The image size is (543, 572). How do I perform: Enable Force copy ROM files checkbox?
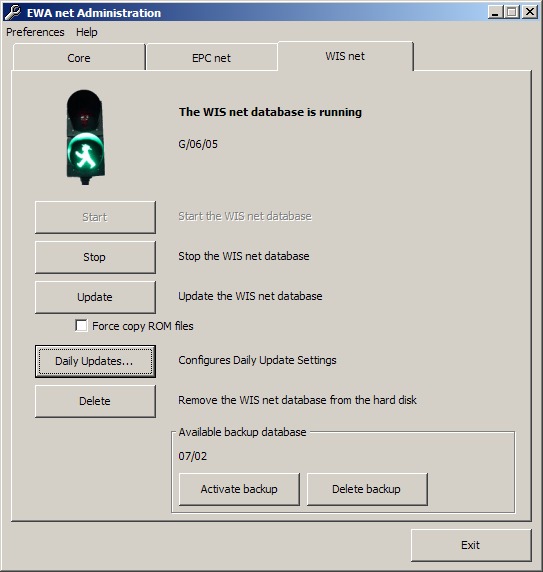(x=81, y=325)
